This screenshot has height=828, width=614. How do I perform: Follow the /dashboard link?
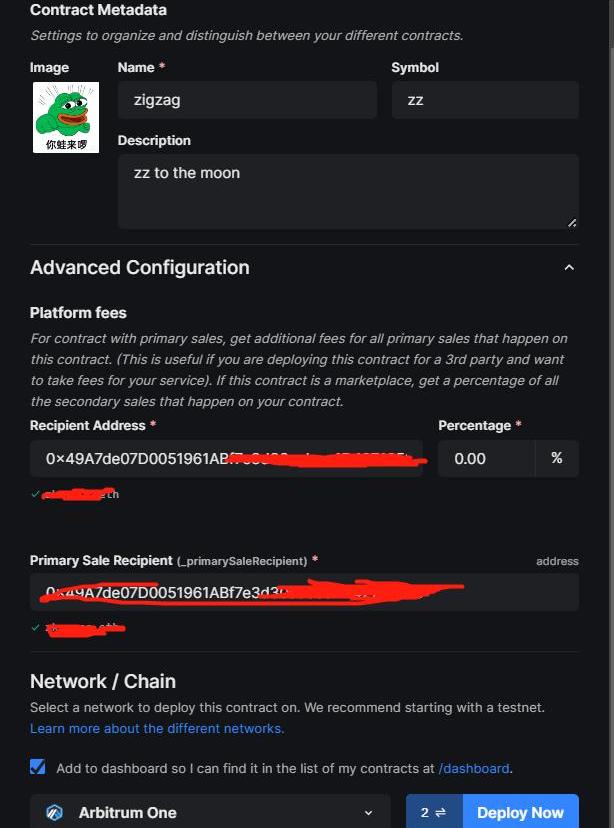click(x=474, y=768)
